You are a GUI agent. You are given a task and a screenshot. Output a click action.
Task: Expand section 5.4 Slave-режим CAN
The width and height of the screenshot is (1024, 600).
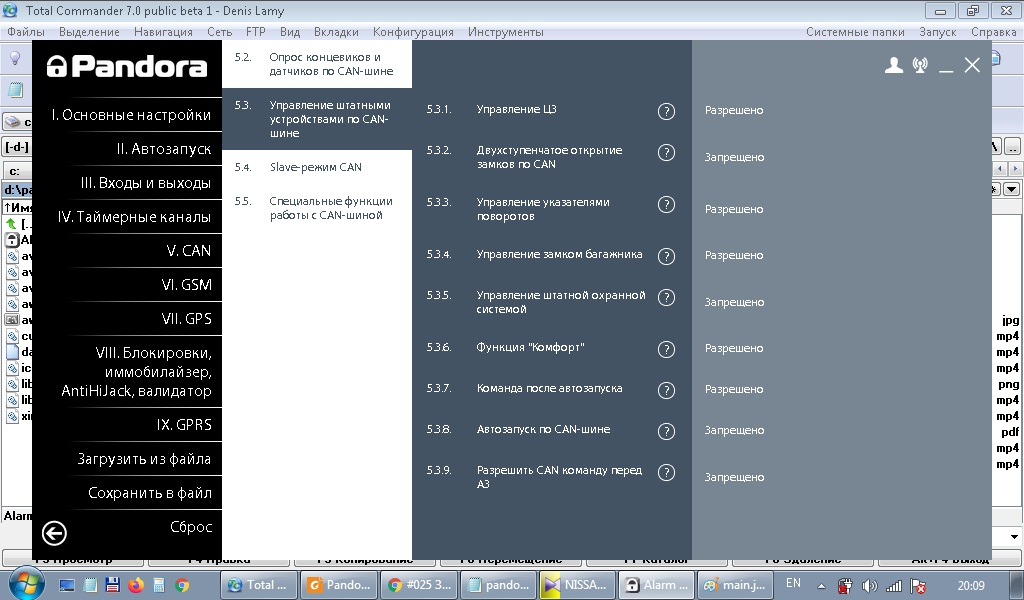pos(315,168)
